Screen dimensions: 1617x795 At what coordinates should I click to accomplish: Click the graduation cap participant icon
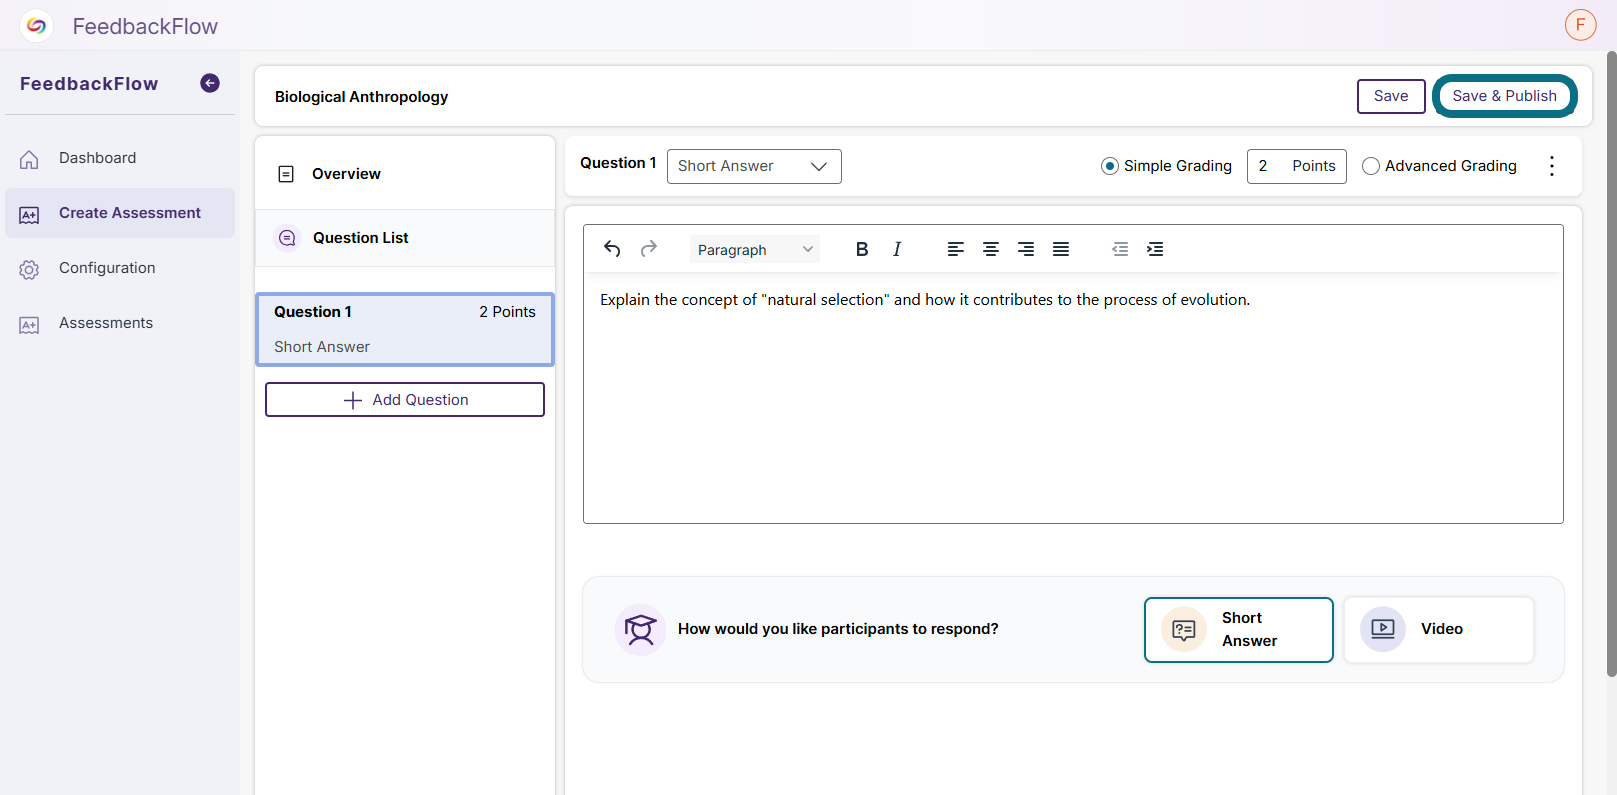[x=640, y=630]
